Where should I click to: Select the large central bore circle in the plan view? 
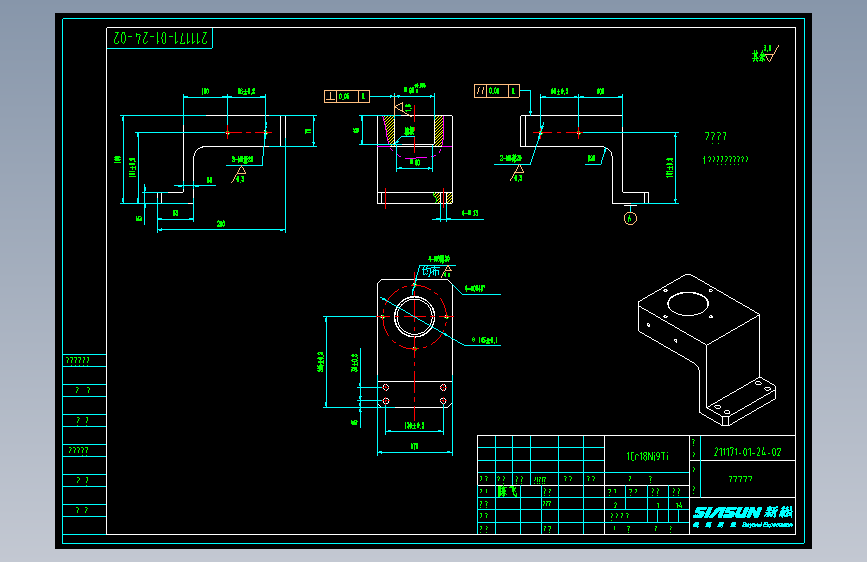click(414, 316)
